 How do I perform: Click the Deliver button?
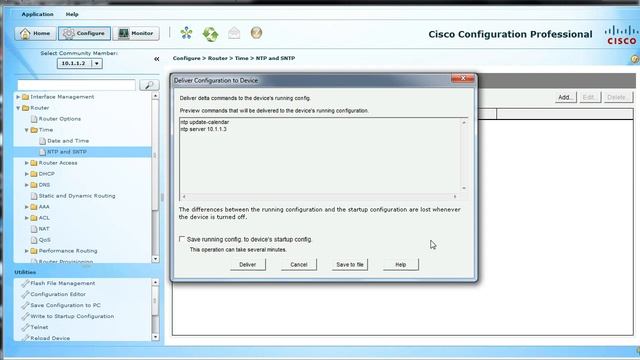tap(247, 264)
